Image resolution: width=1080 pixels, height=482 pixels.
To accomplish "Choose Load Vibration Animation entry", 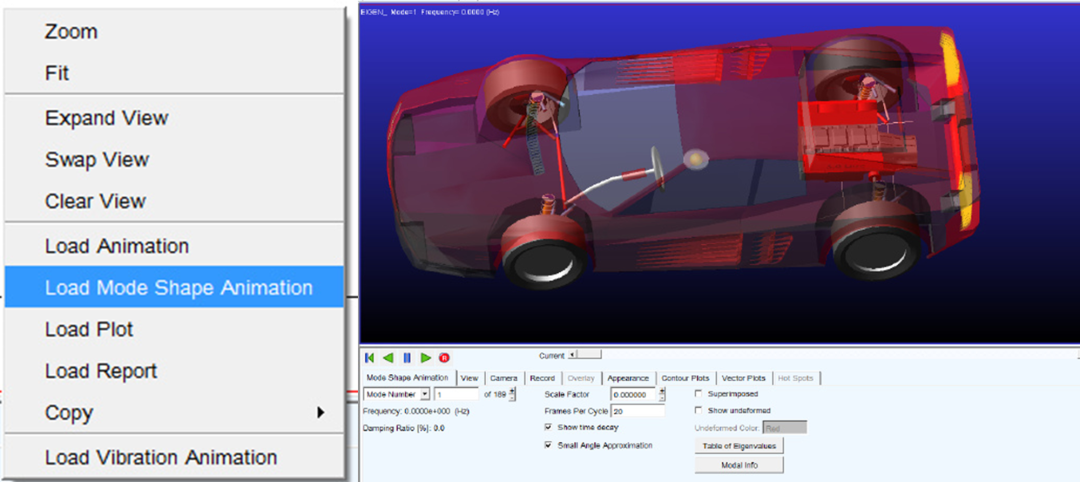I will pyautogui.click(x=174, y=457).
